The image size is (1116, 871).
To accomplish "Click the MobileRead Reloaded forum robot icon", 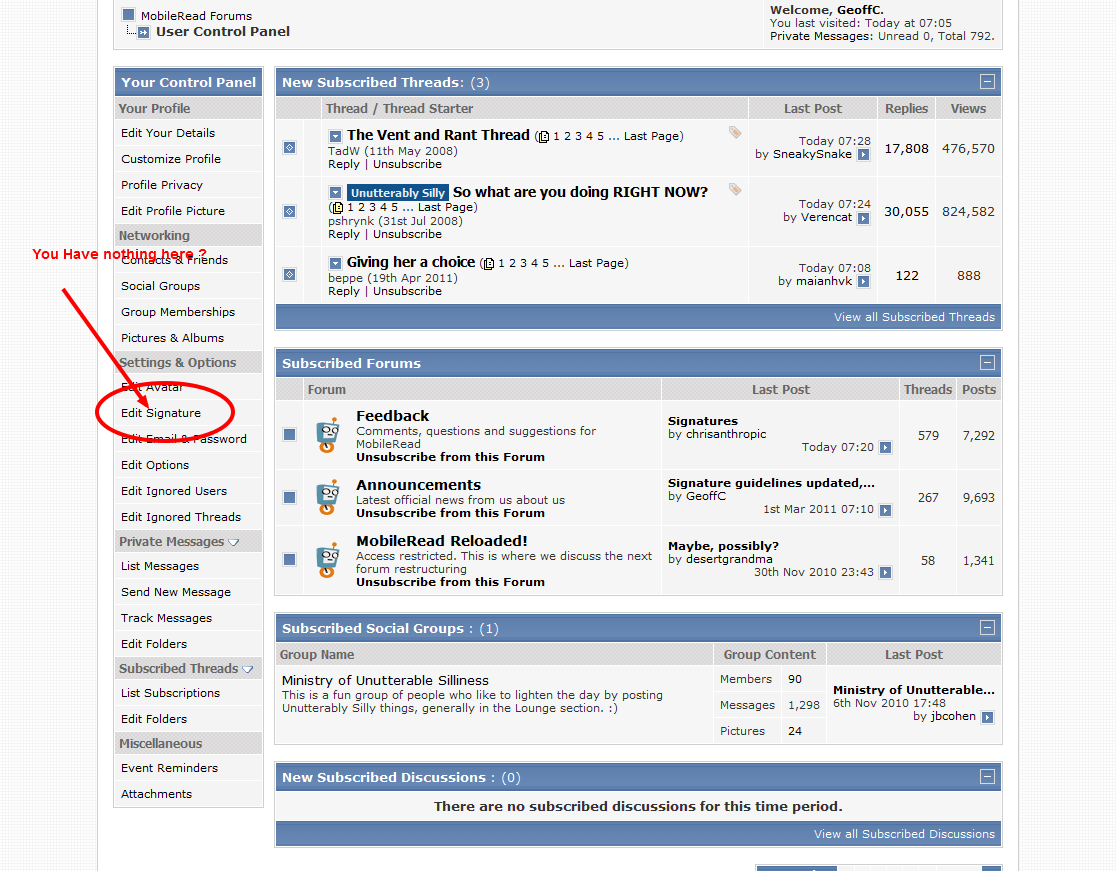I will coord(328,560).
